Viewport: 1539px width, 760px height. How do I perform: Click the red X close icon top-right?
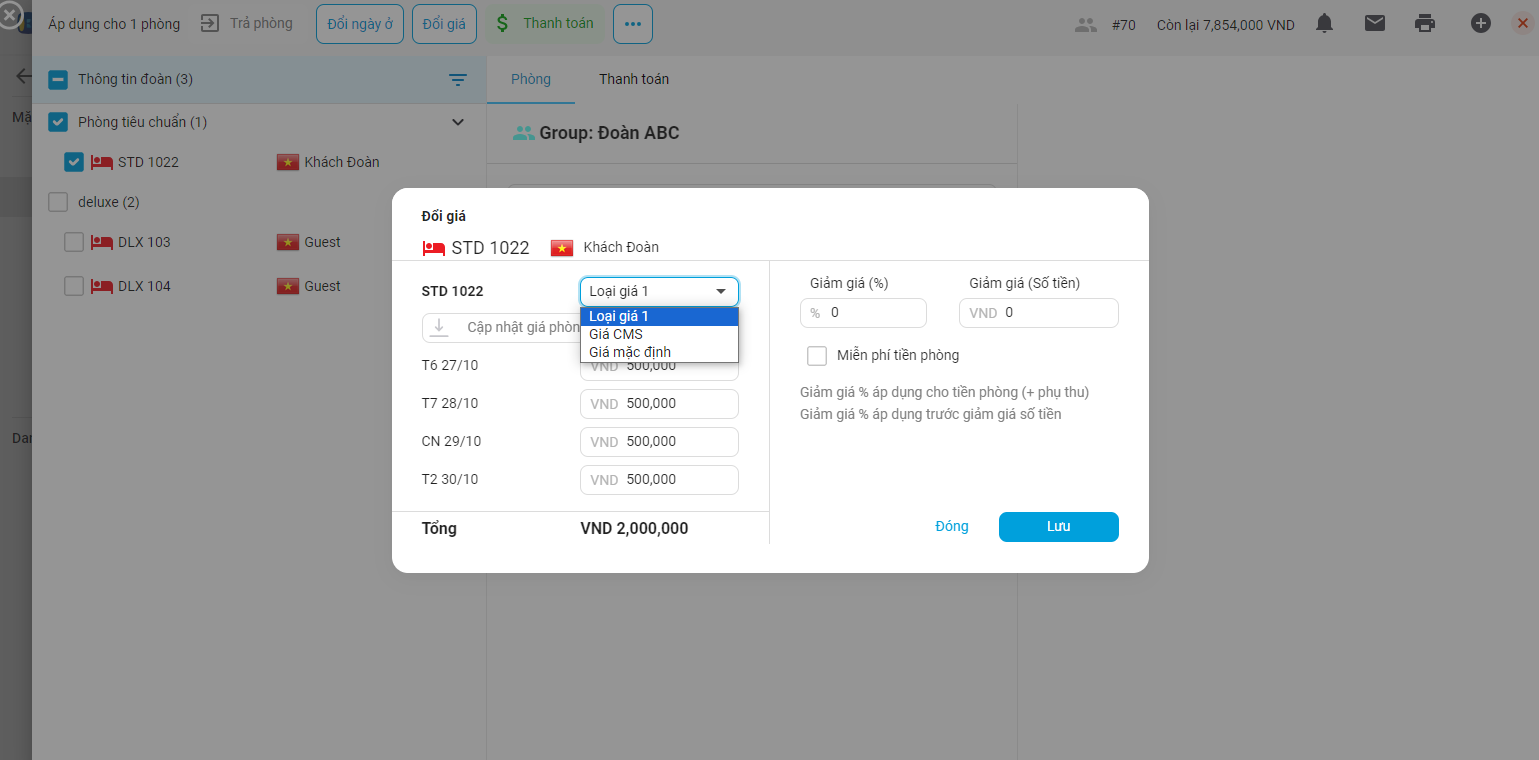pos(1522,23)
